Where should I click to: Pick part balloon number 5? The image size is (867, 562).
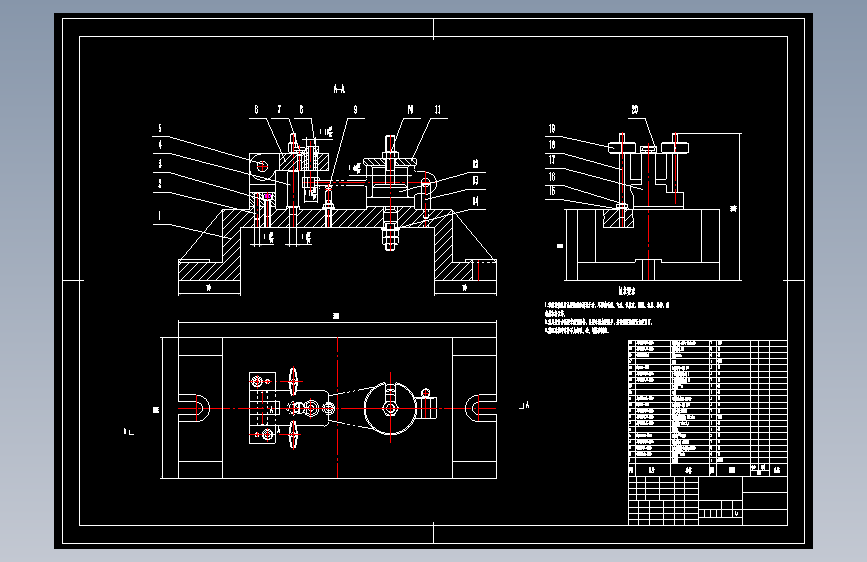click(x=160, y=128)
